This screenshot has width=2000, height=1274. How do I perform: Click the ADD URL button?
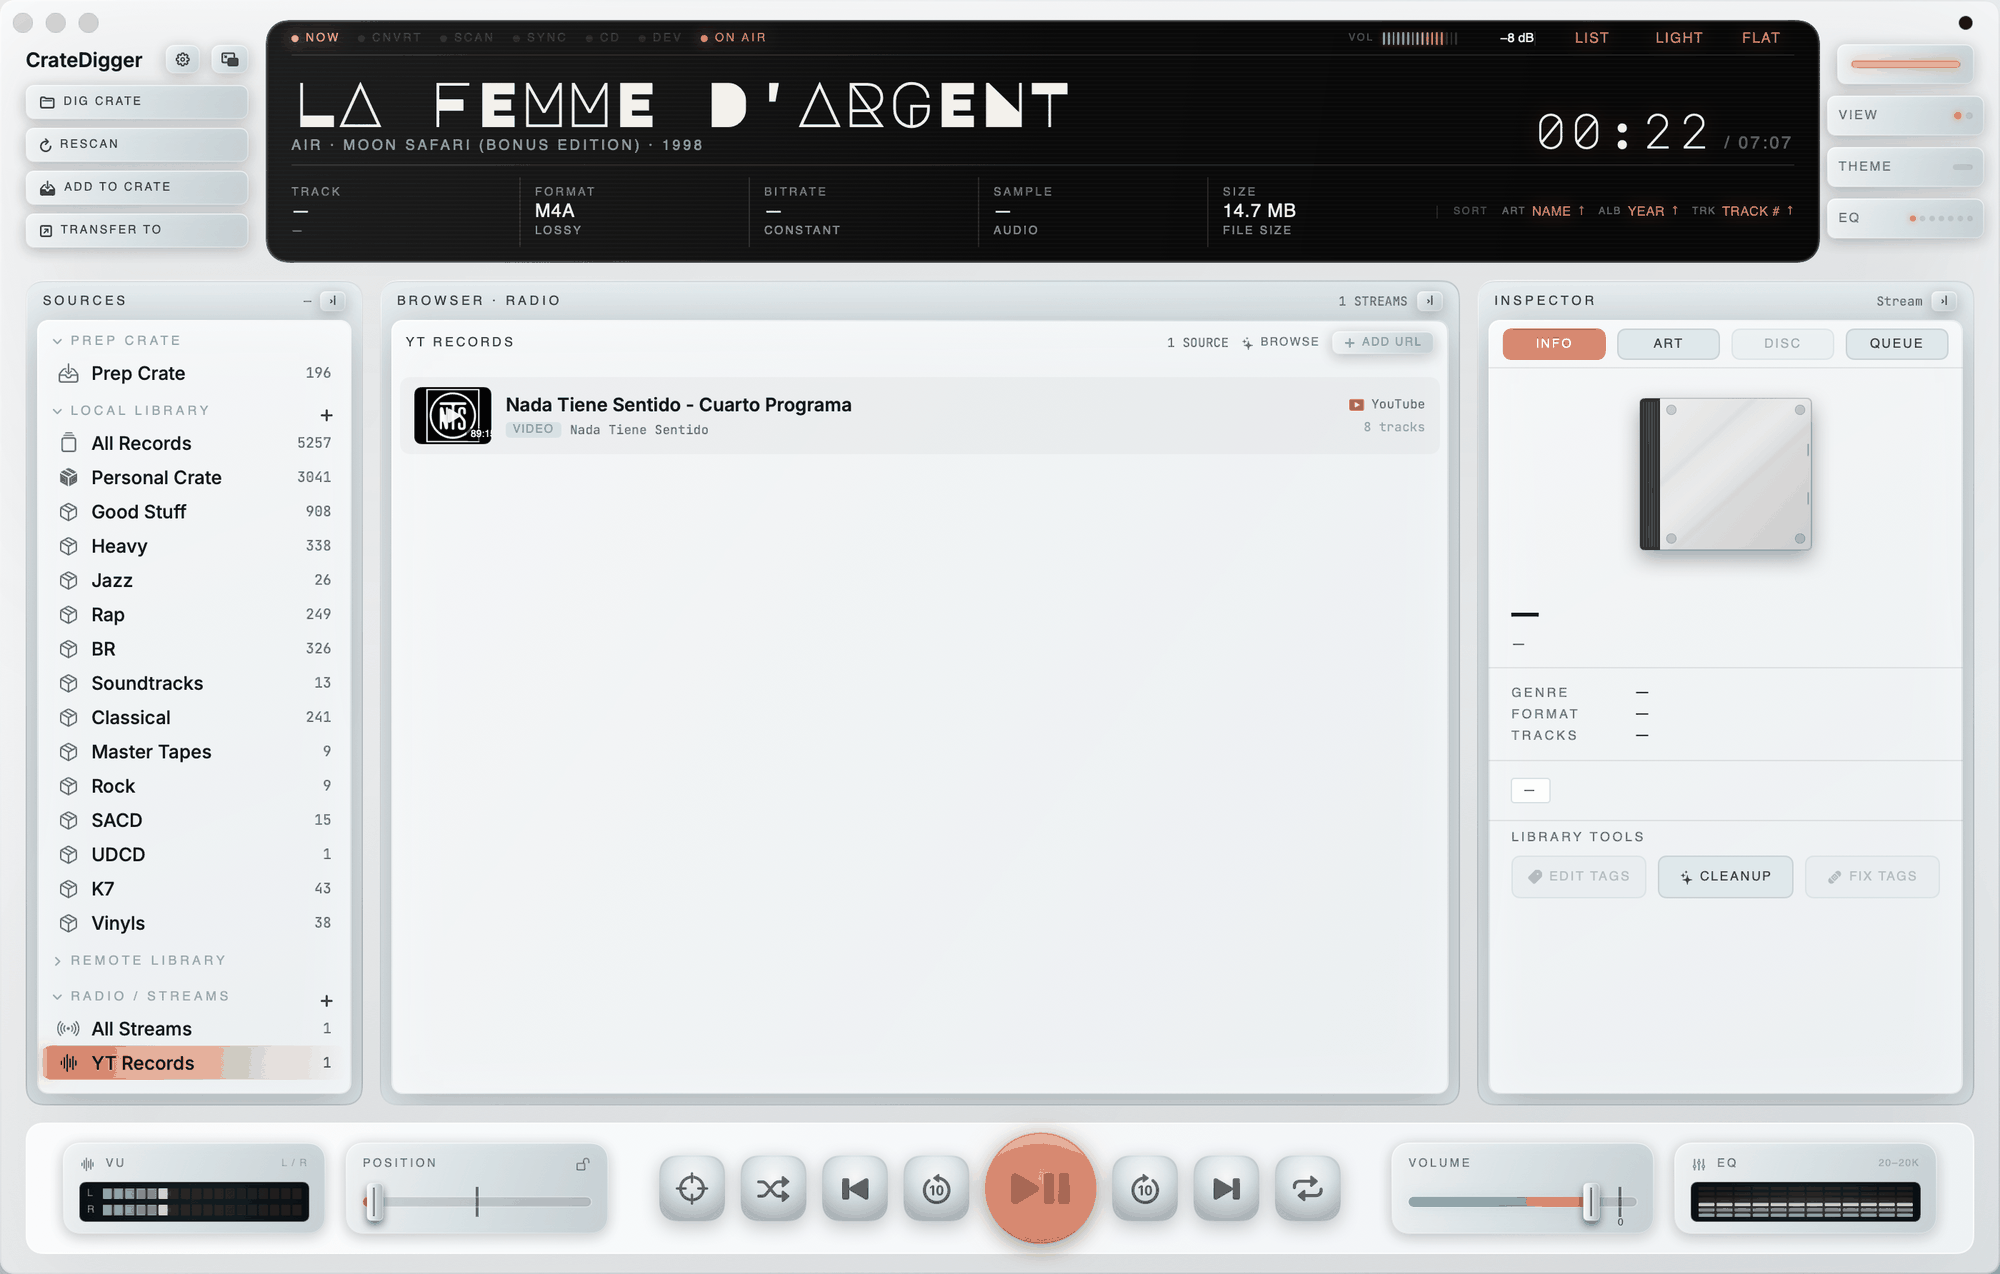point(1382,342)
